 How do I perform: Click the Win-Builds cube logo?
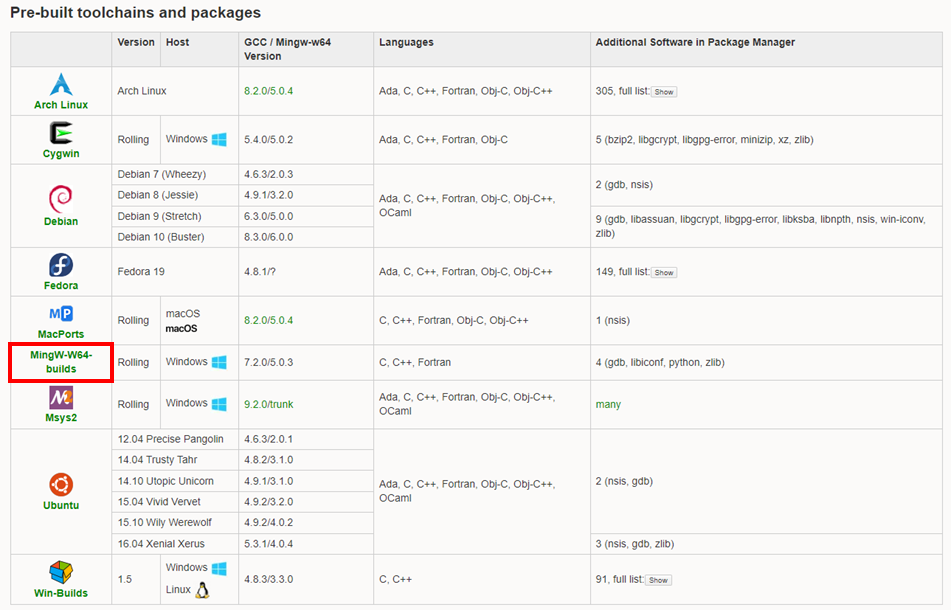(61, 572)
